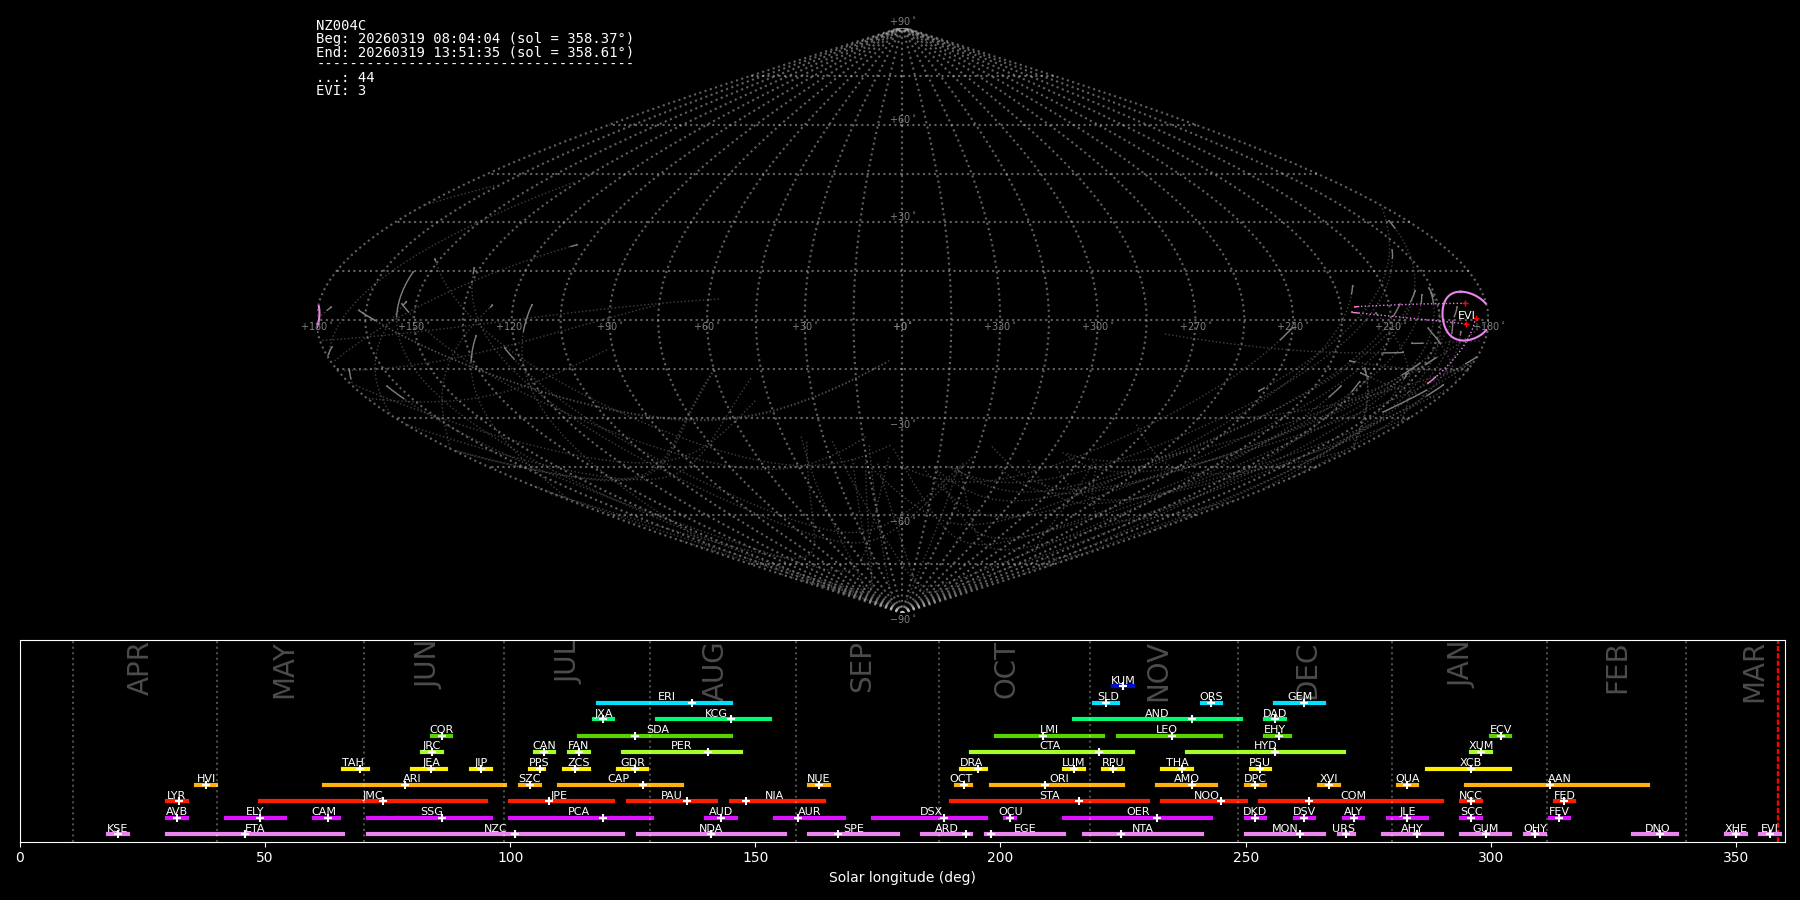
Task: Click the HVI shower label
Action: (205, 779)
